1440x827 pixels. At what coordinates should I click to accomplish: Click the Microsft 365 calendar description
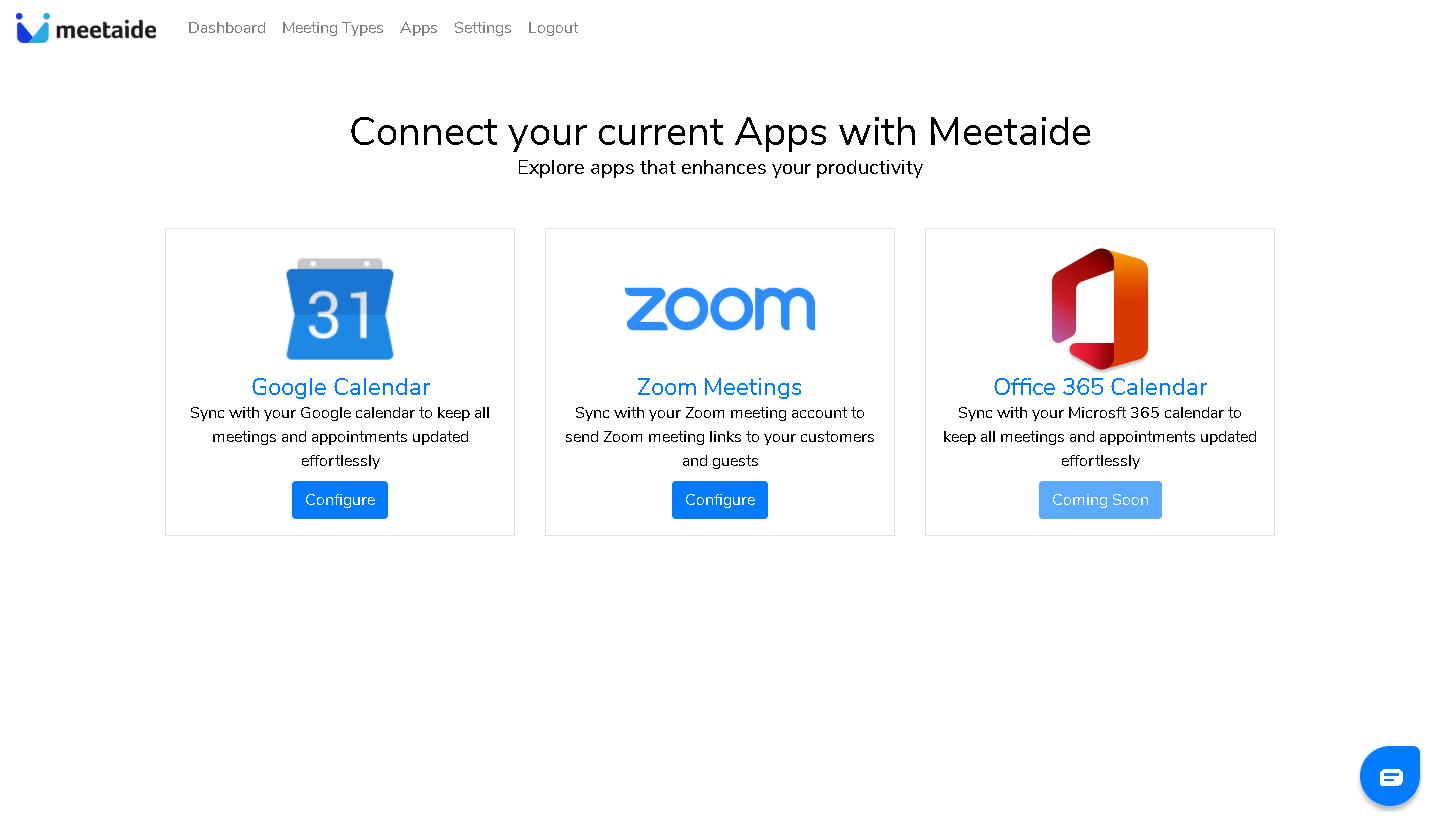coord(1100,437)
